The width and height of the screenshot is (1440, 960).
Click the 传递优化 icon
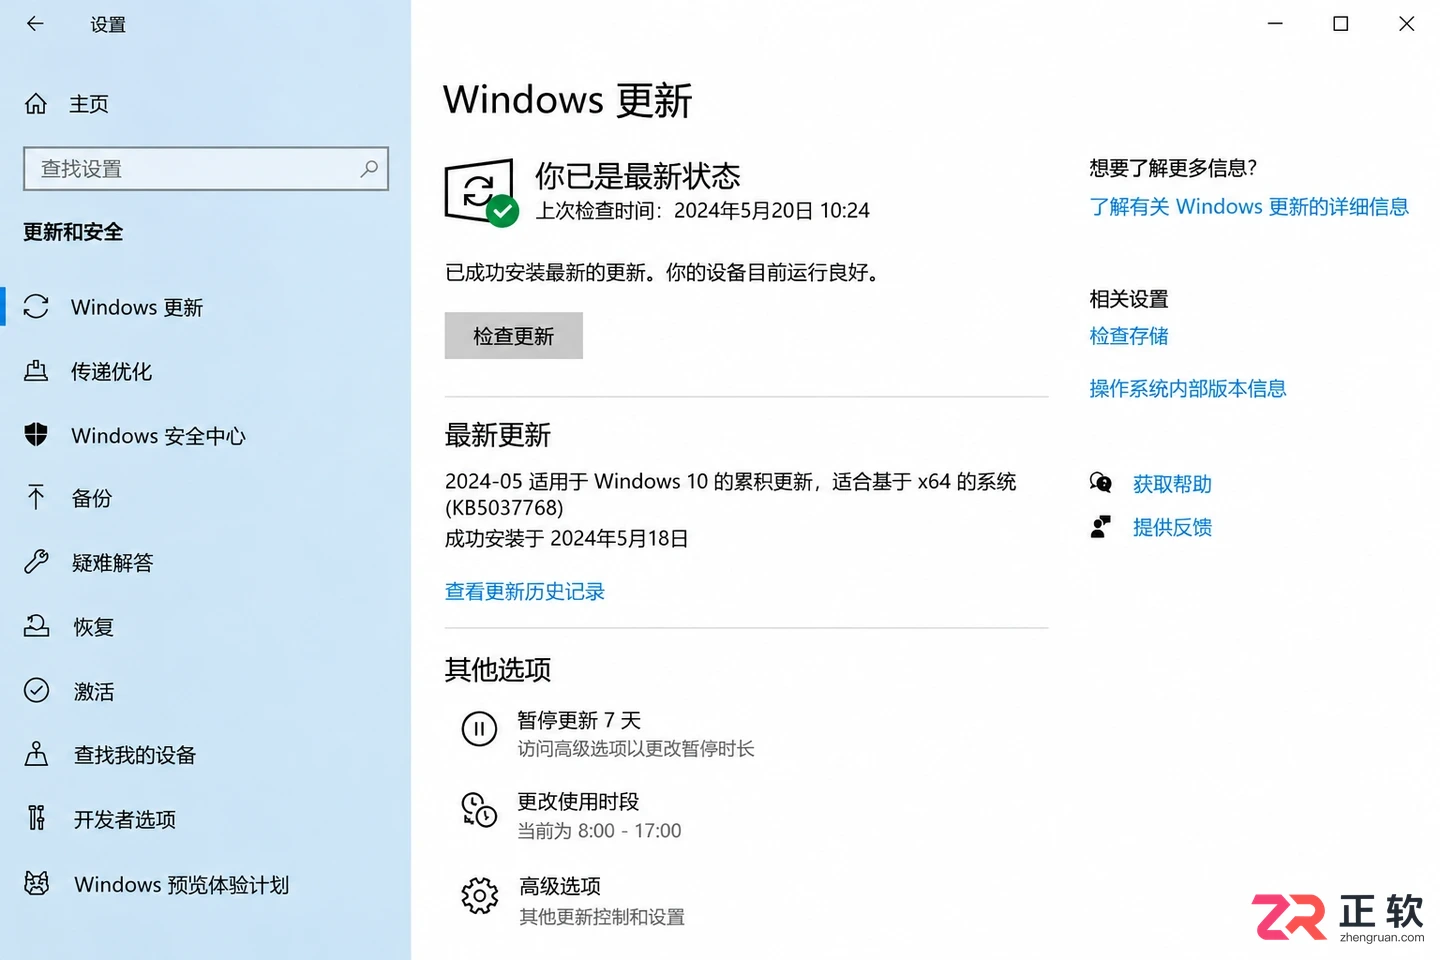(36, 371)
